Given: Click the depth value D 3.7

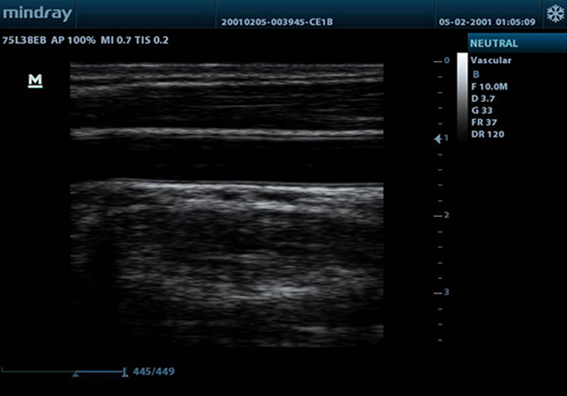Looking at the screenshot, I should click(483, 99).
